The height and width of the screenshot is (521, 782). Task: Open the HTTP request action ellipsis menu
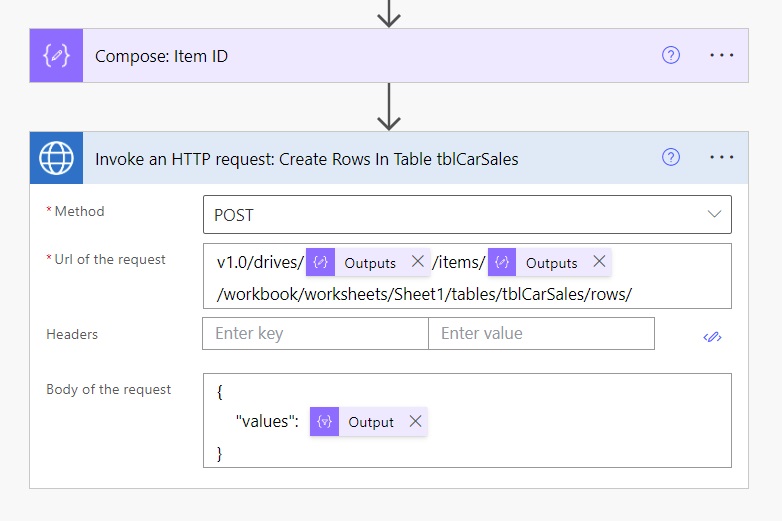pyautogui.click(x=721, y=158)
